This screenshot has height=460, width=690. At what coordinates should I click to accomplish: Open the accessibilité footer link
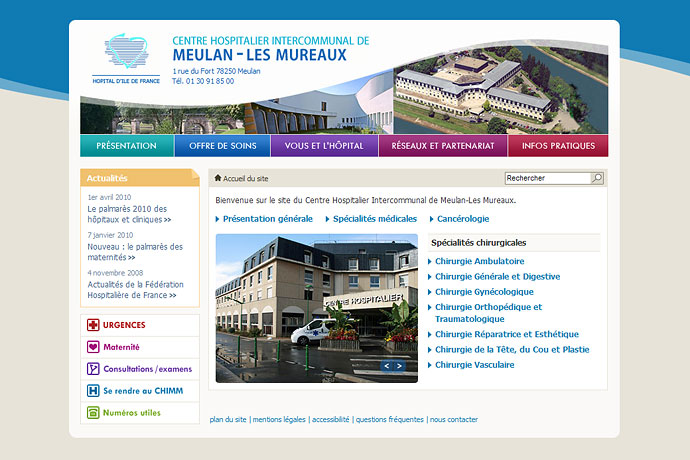point(330,420)
